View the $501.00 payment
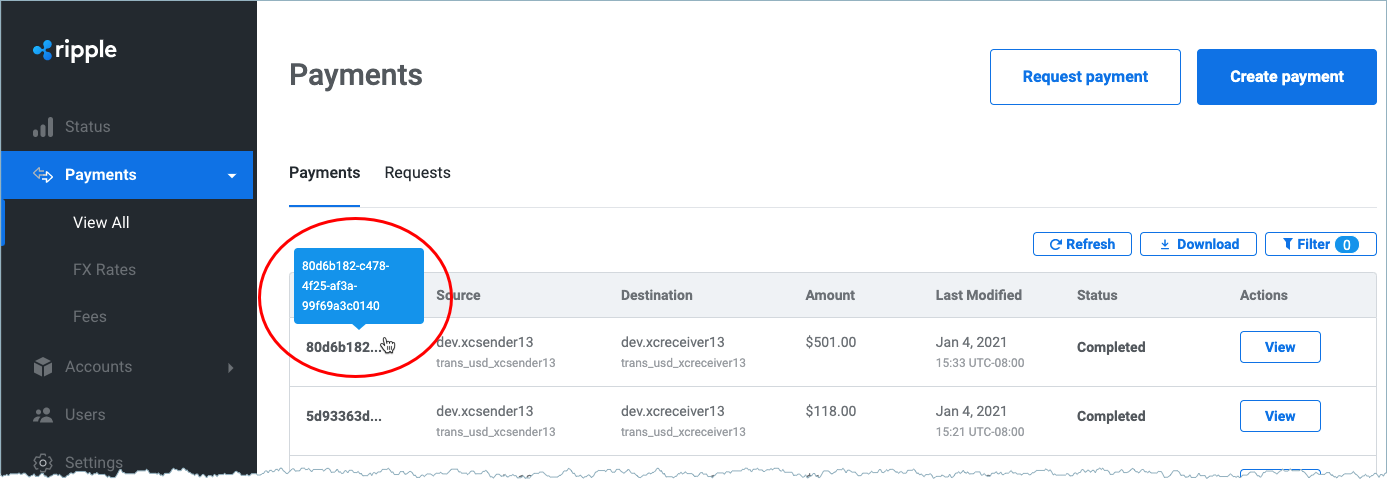This screenshot has height=479, width=1387. (x=1280, y=347)
